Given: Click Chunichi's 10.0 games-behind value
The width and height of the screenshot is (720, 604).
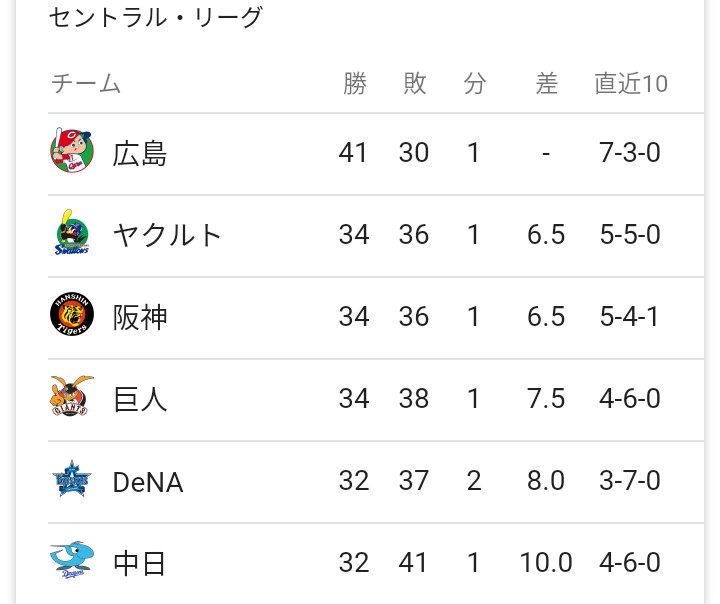Looking at the screenshot, I should tap(546, 563).
